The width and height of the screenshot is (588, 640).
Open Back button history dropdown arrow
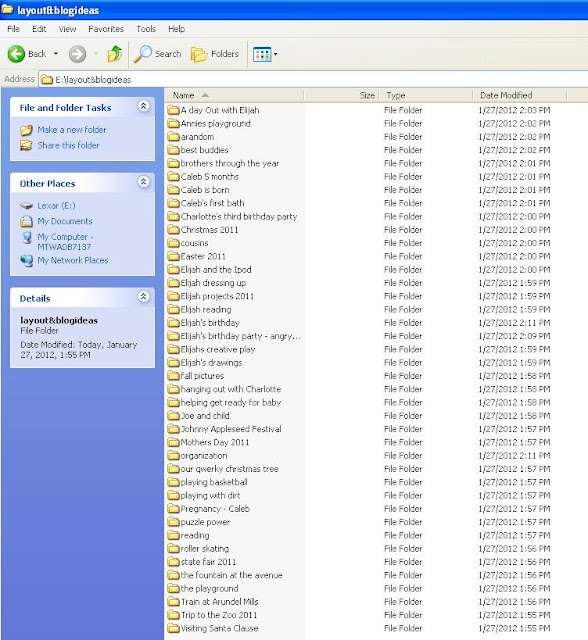(x=56, y=54)
